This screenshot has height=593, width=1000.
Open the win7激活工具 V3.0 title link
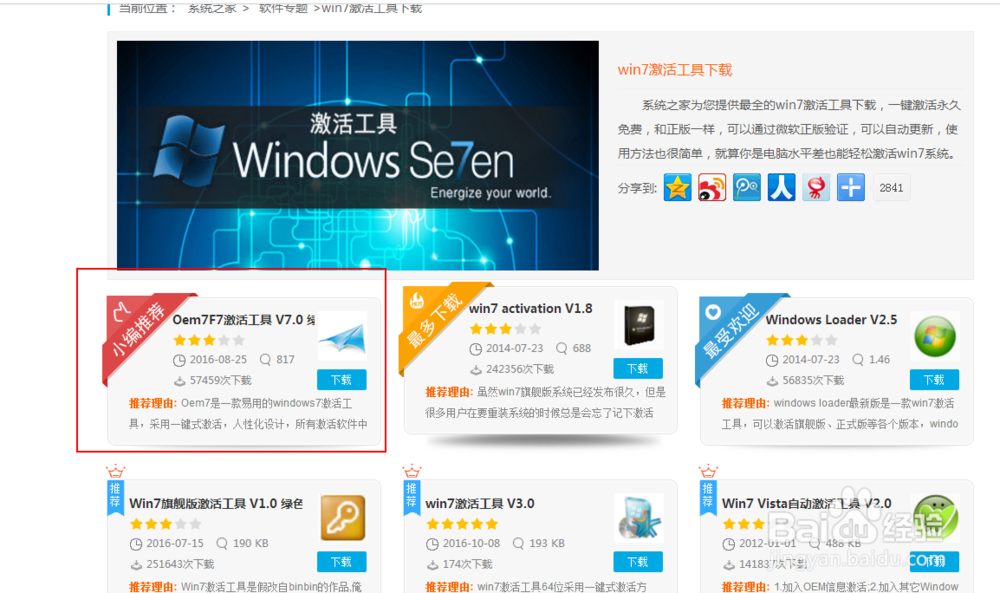[480, 504]
